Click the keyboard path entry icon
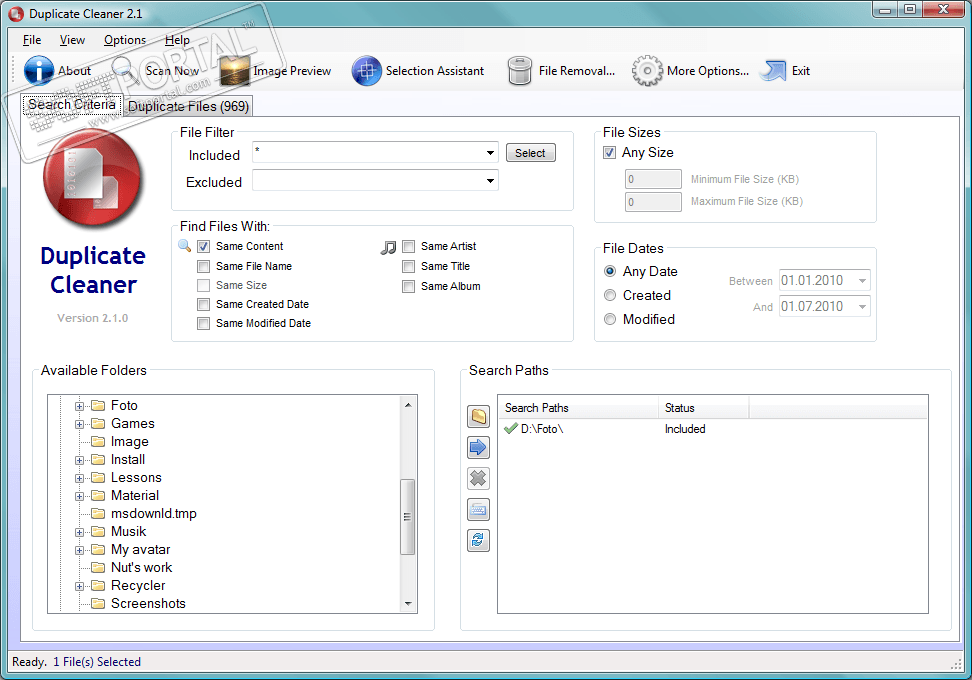This screenshot has width=972, height=680. [478, 510]
